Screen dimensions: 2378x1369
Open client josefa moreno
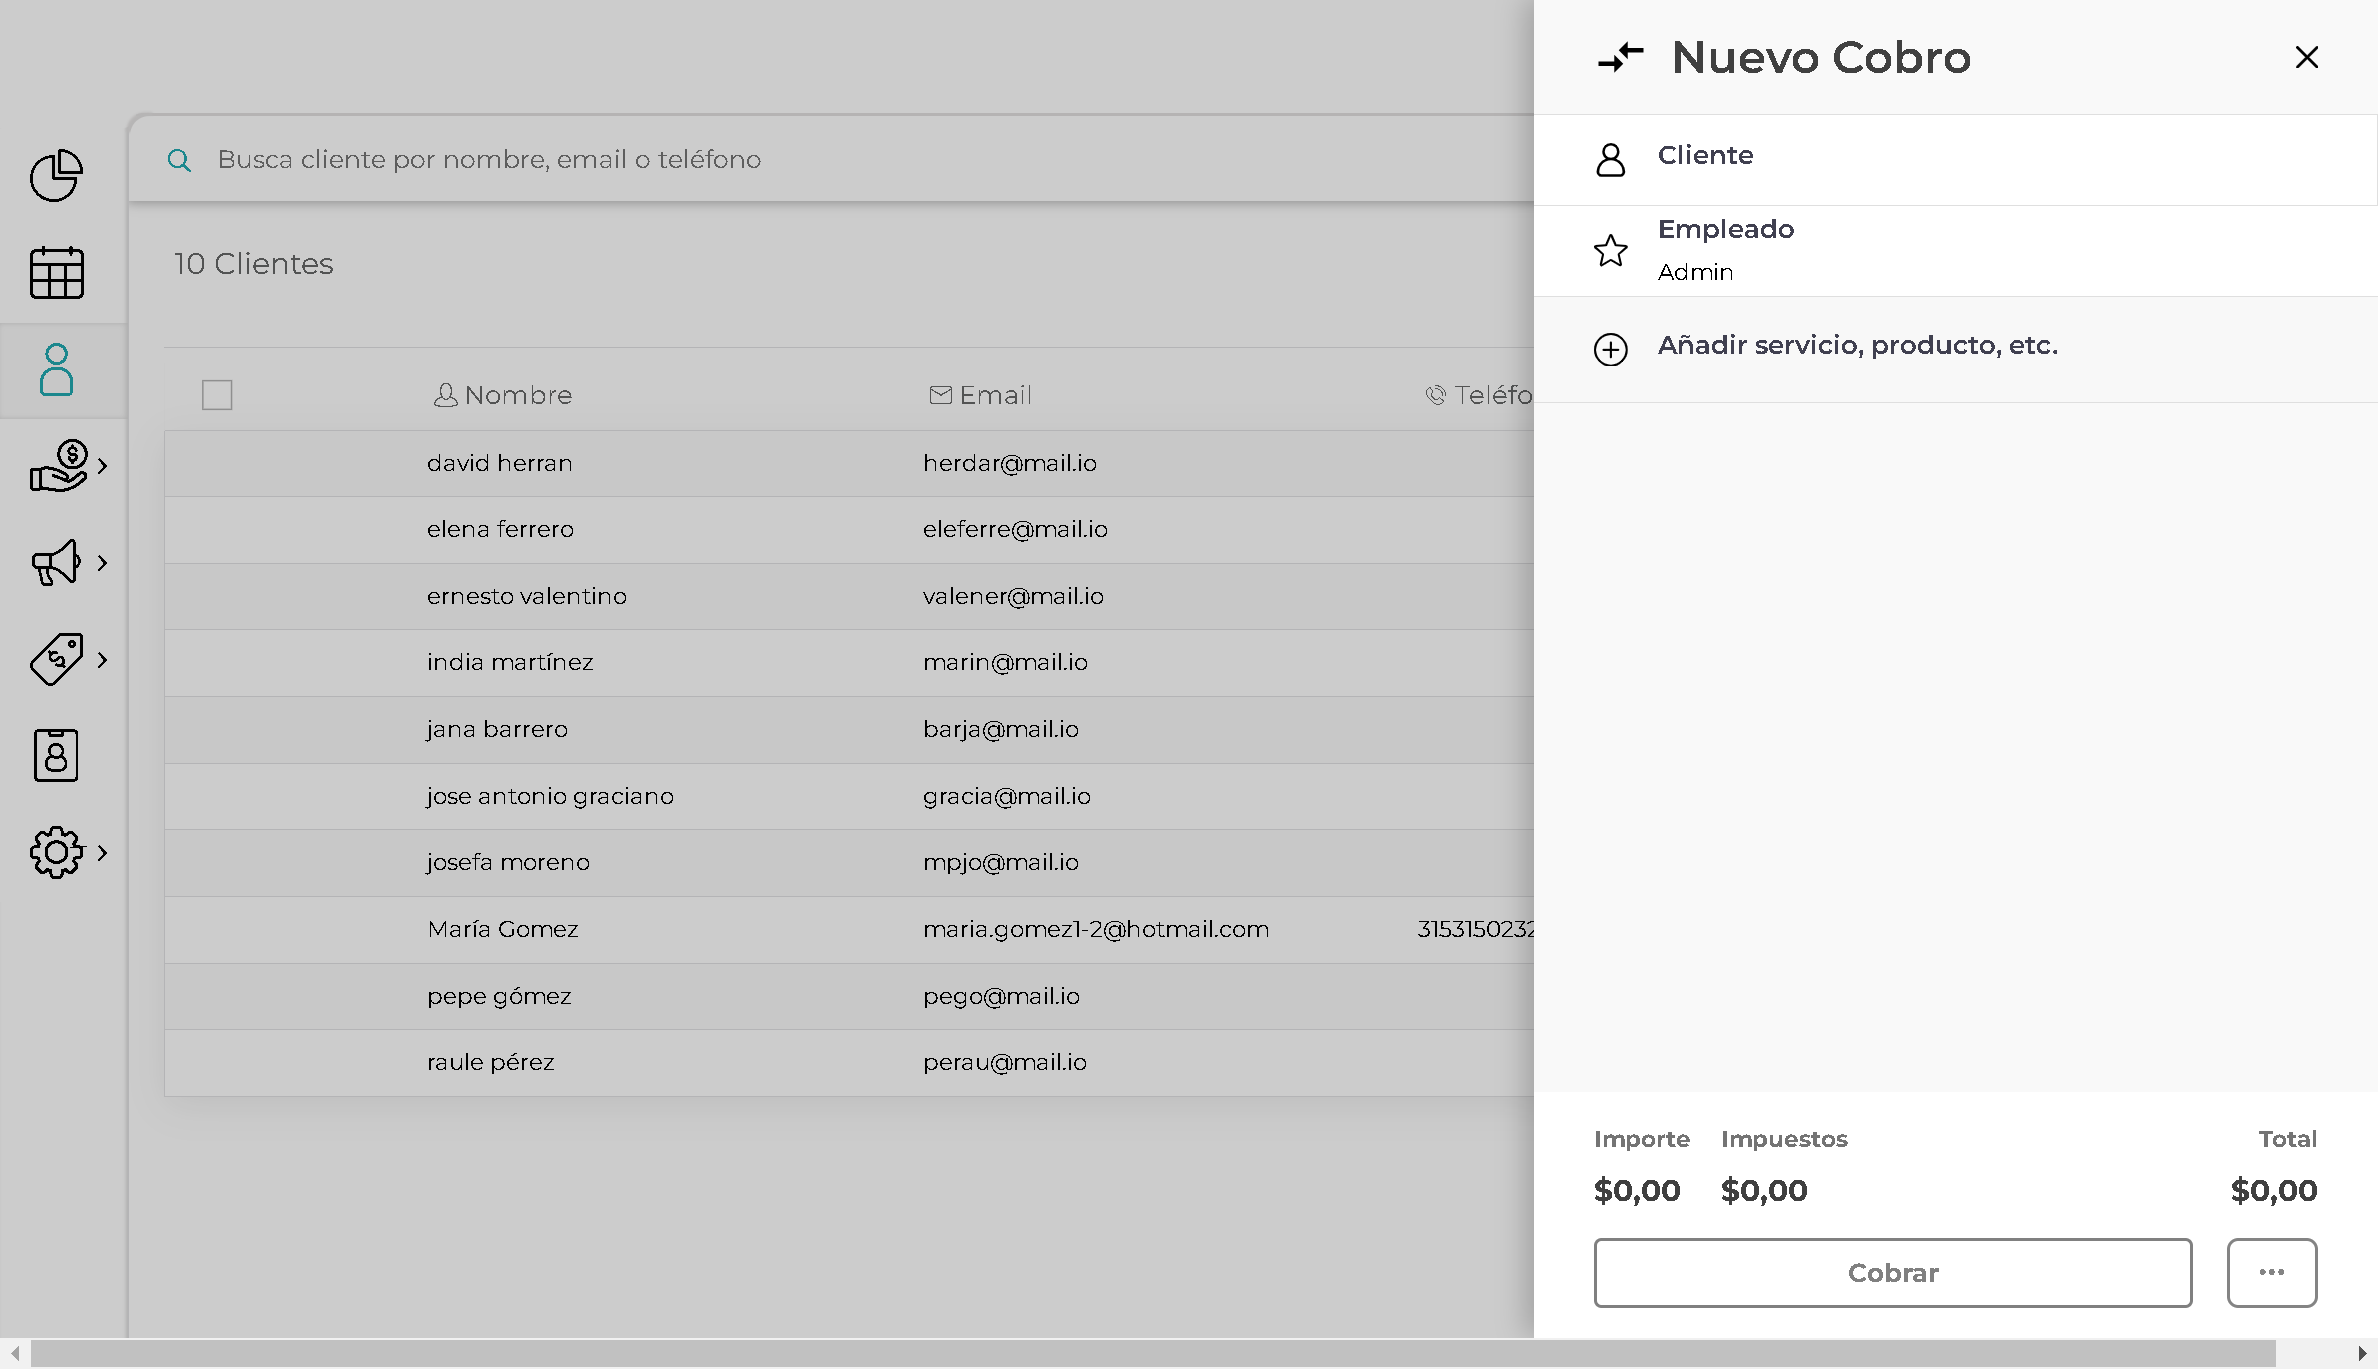coord(508,862)
